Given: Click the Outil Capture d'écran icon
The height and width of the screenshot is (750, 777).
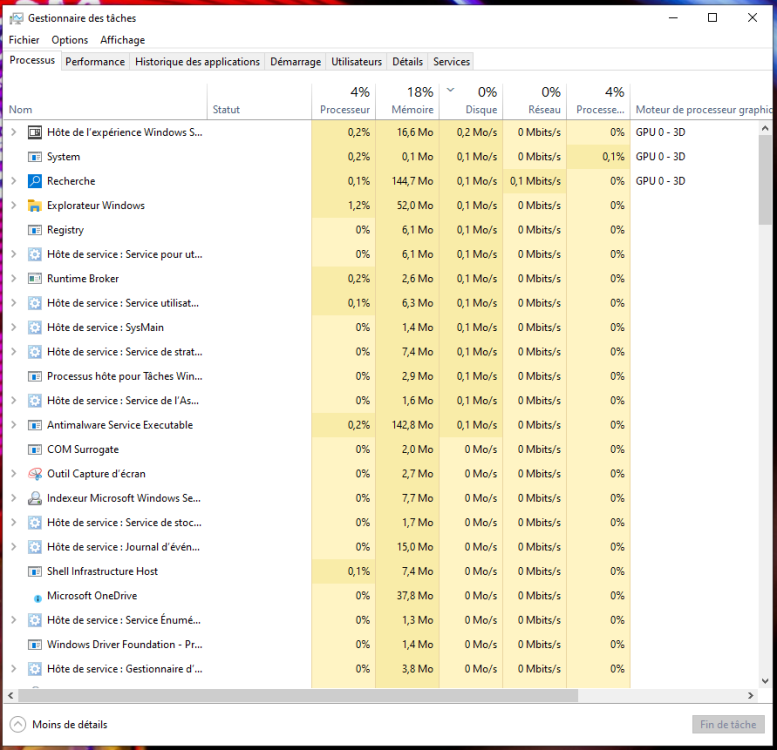Looking at the screenshot, I should [x=35, y=474].
